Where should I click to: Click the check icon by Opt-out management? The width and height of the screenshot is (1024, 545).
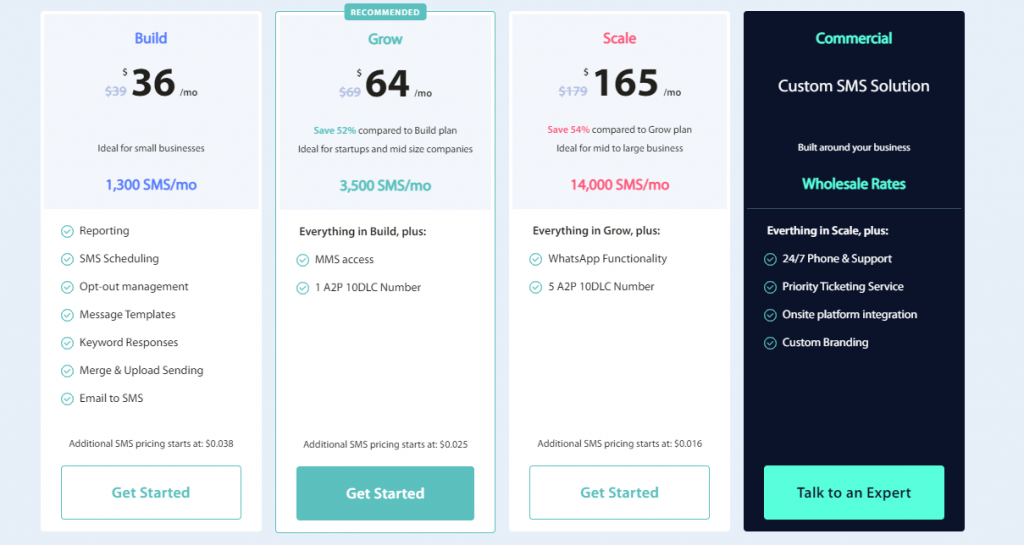click(67, 287)
